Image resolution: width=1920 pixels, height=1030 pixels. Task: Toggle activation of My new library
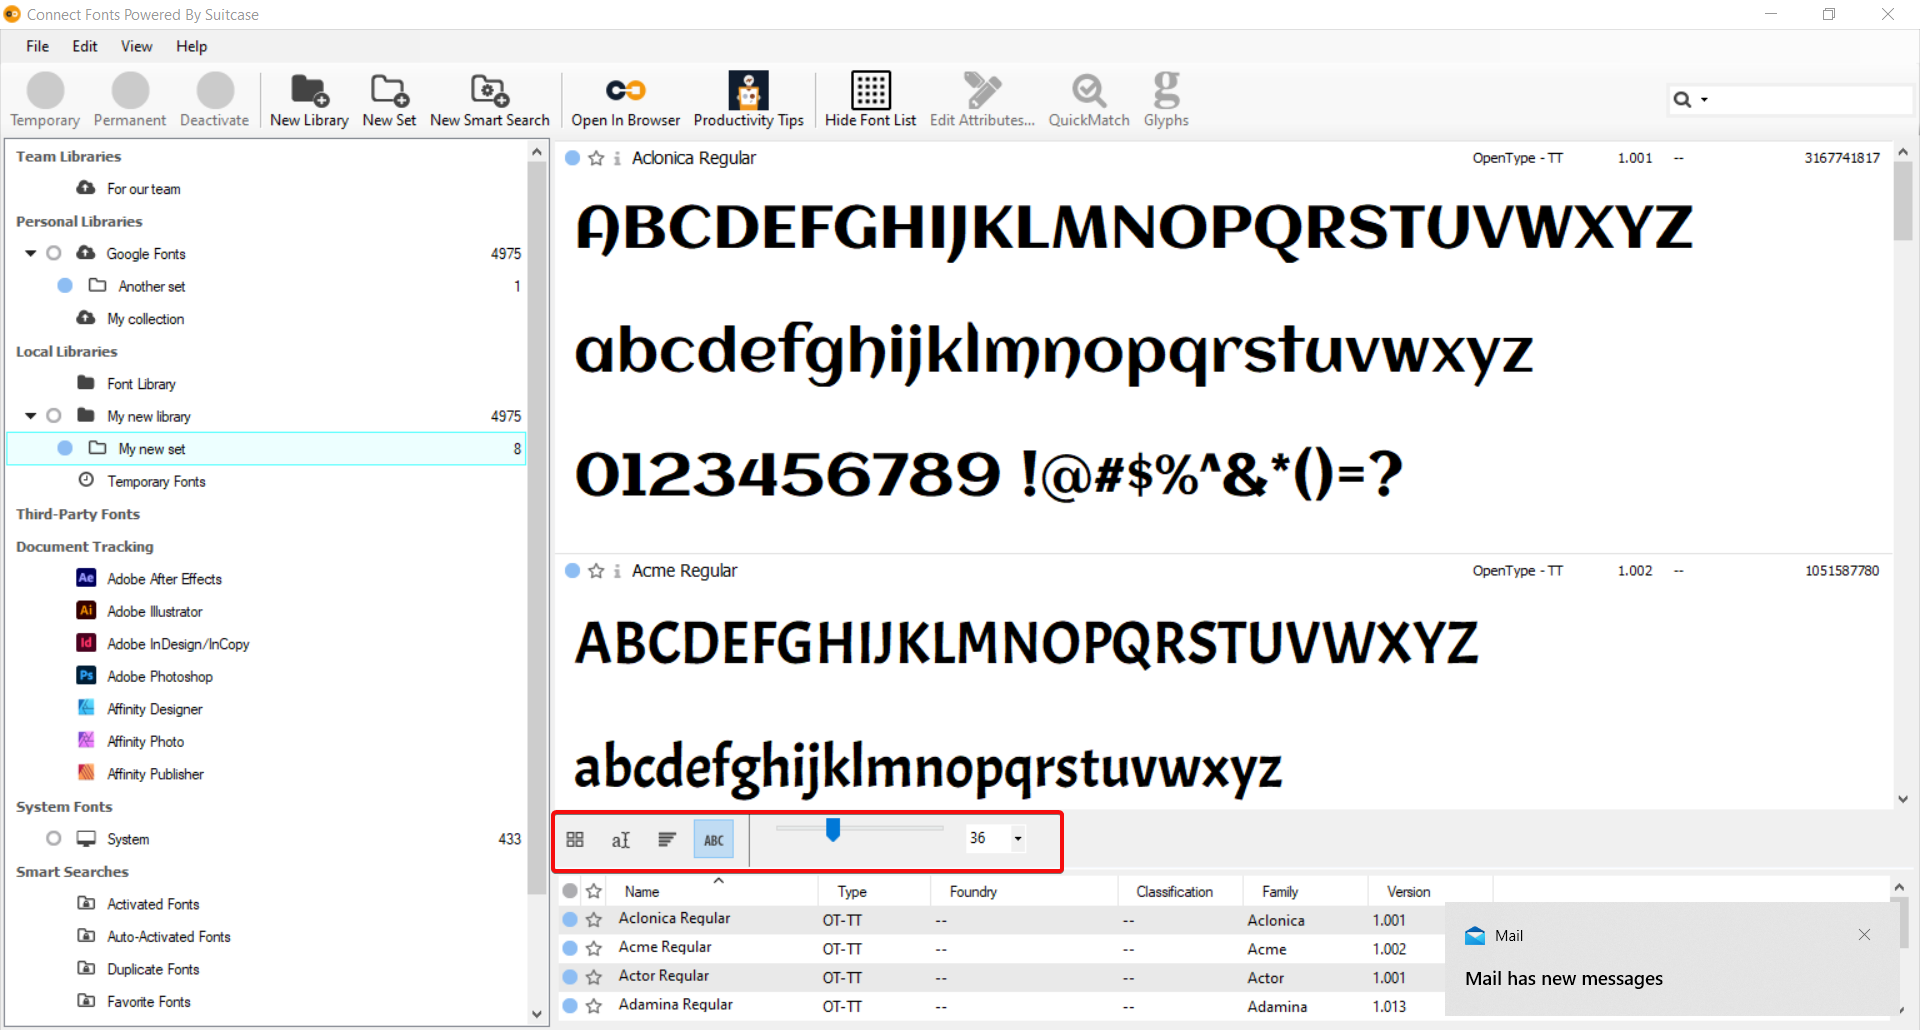pos(54,415)
